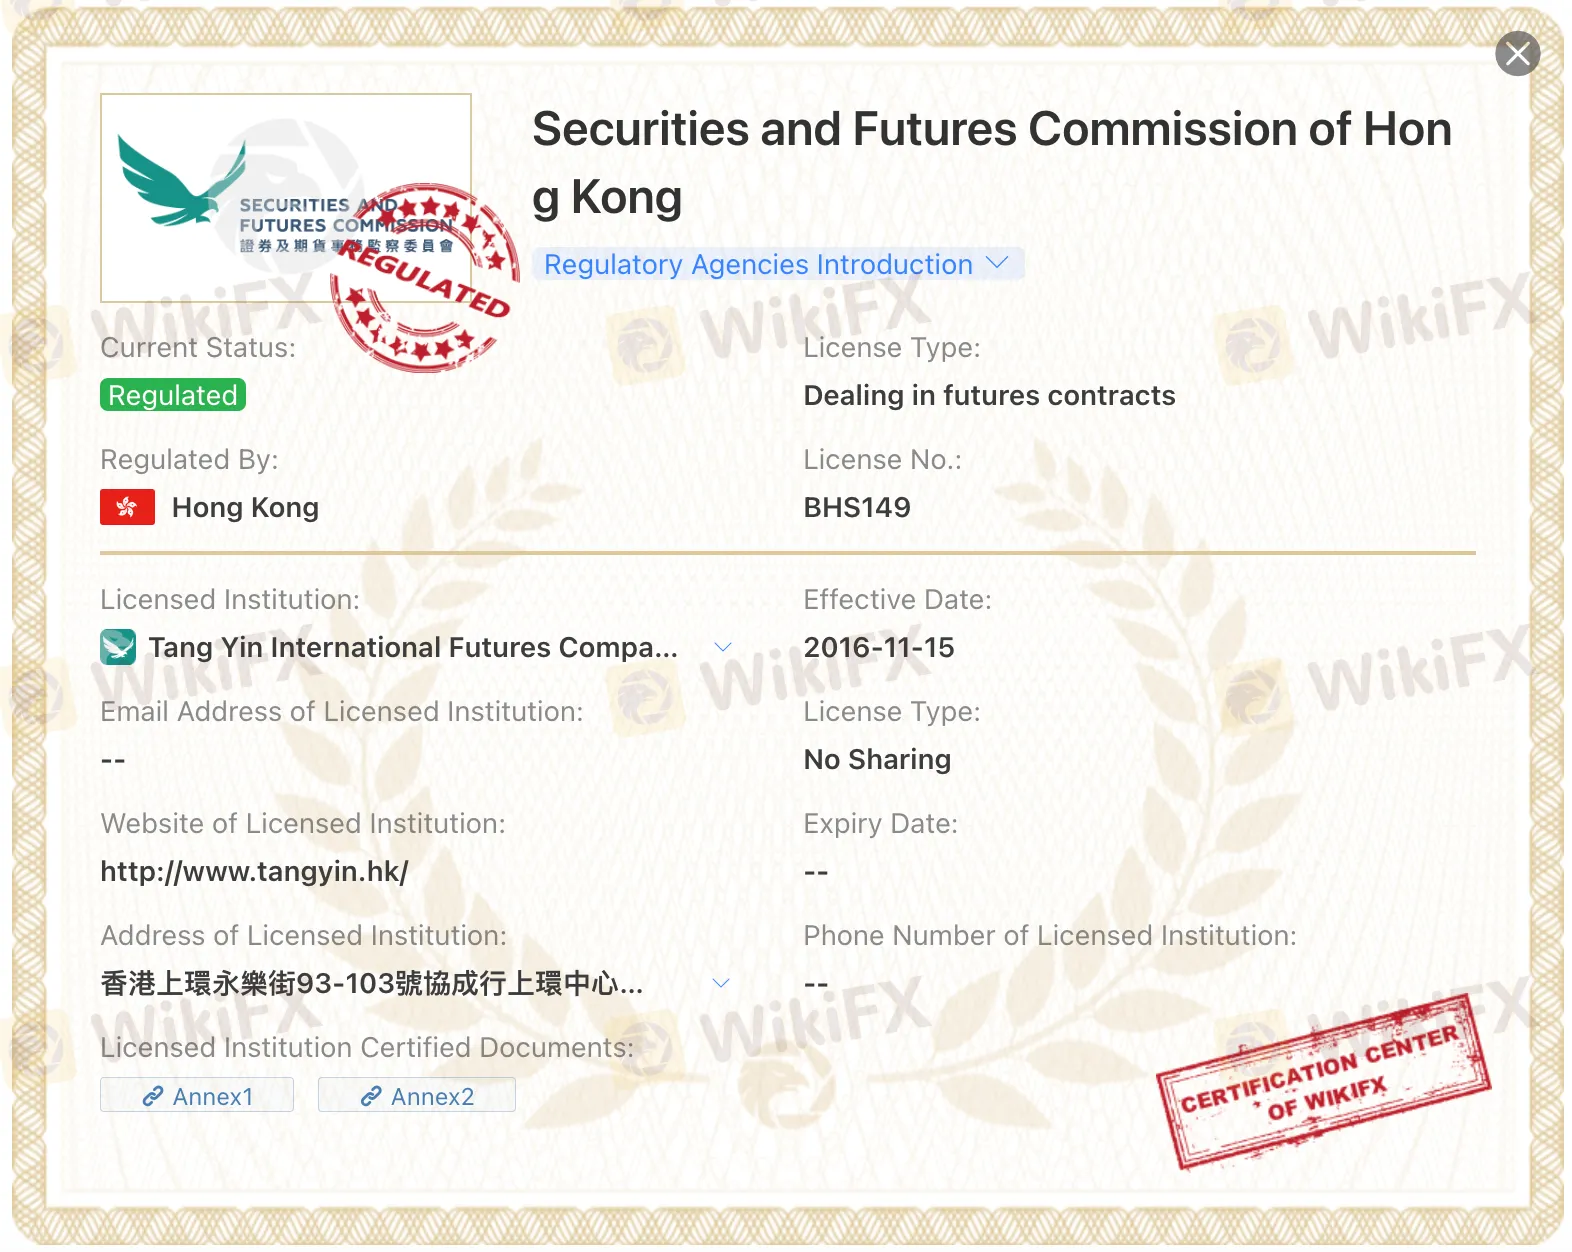
Task: Click the link icon beside Annex1
Action: pyautogui.click(x=155, y=1096)
